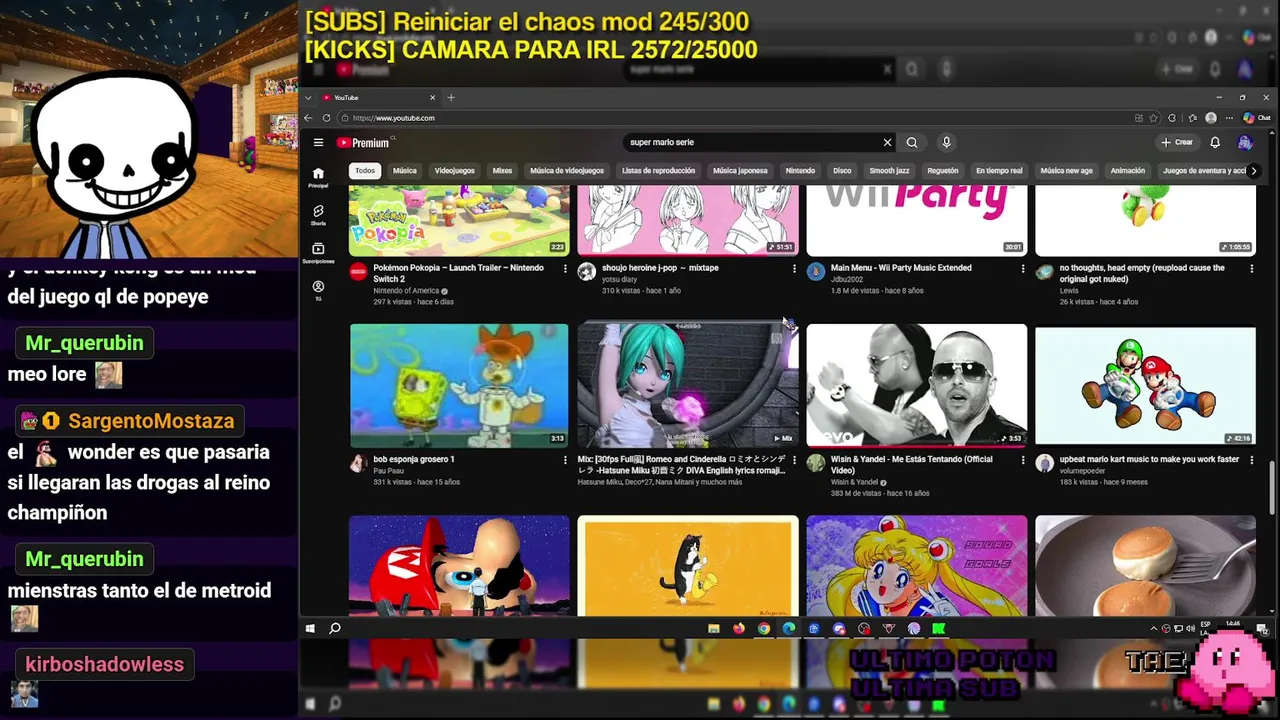The image size is (1280, 720).
Task: Open options for Hatsune Miku mix
Action: 794,460
